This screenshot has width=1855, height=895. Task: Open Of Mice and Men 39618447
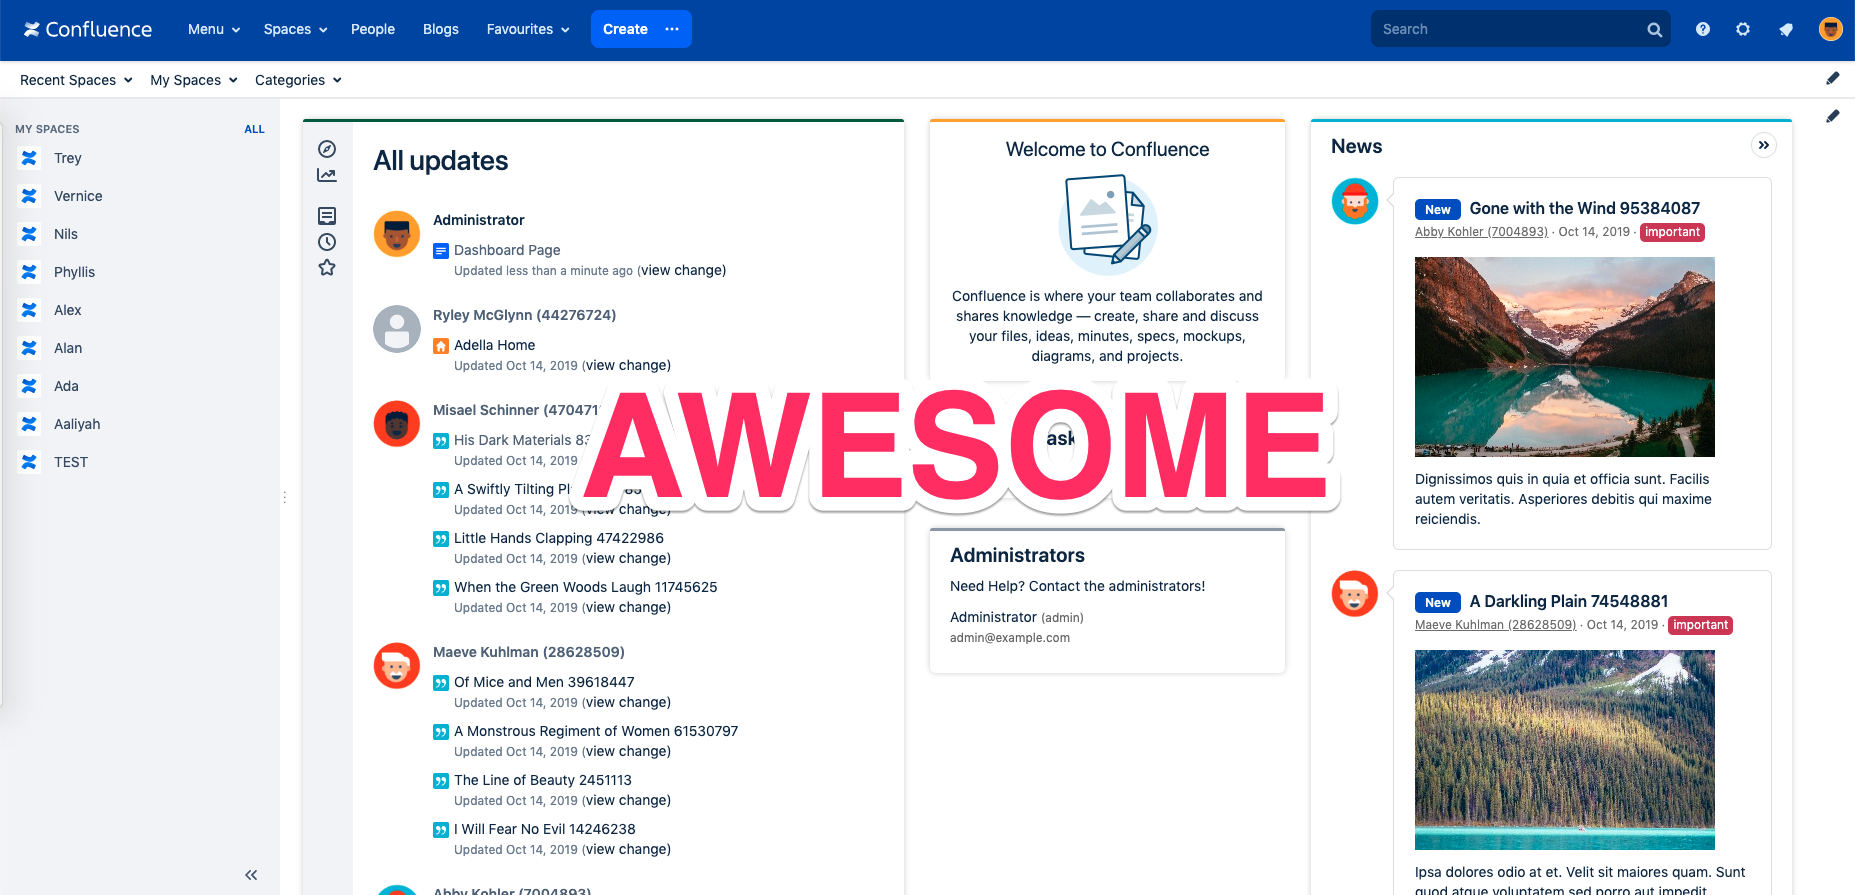pos(544,682)
